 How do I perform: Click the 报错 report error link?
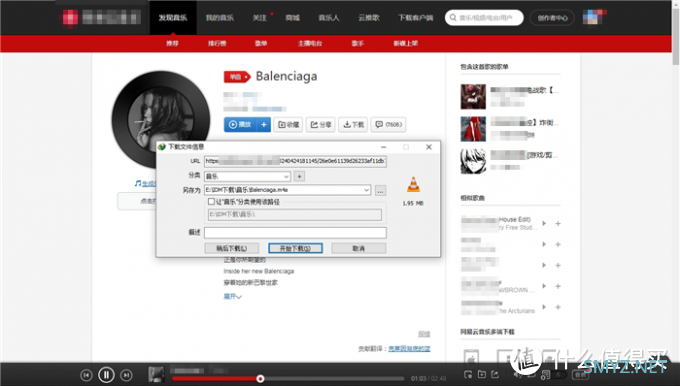pyautogui.click(x=424, y=334)
